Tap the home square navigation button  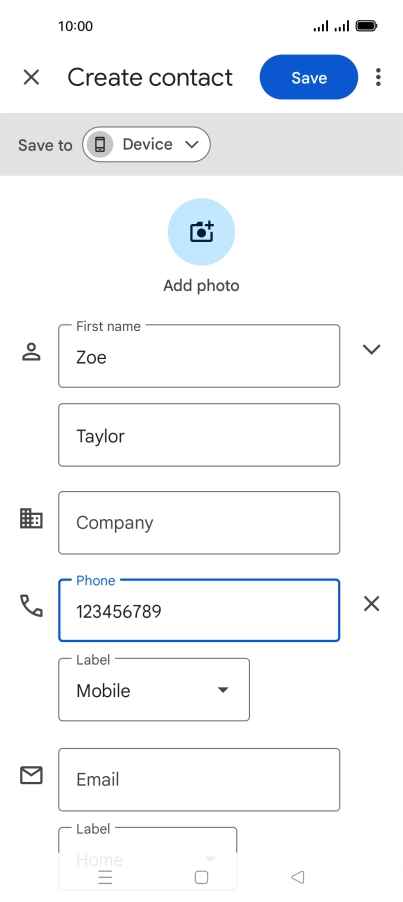click(201, 877)
